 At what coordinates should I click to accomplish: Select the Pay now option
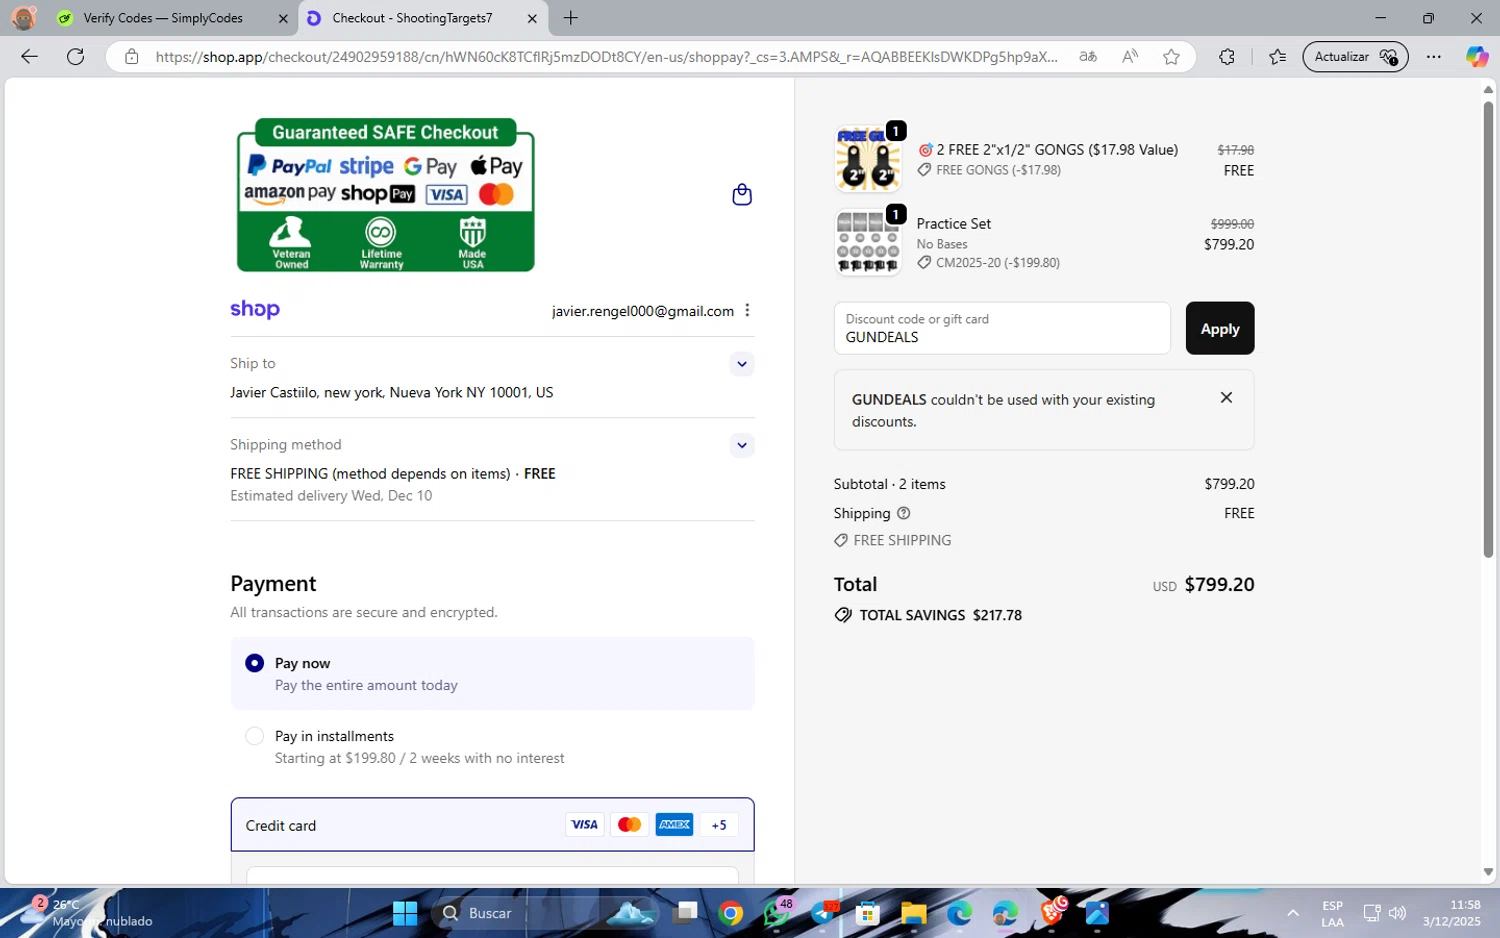pos(492,674)
